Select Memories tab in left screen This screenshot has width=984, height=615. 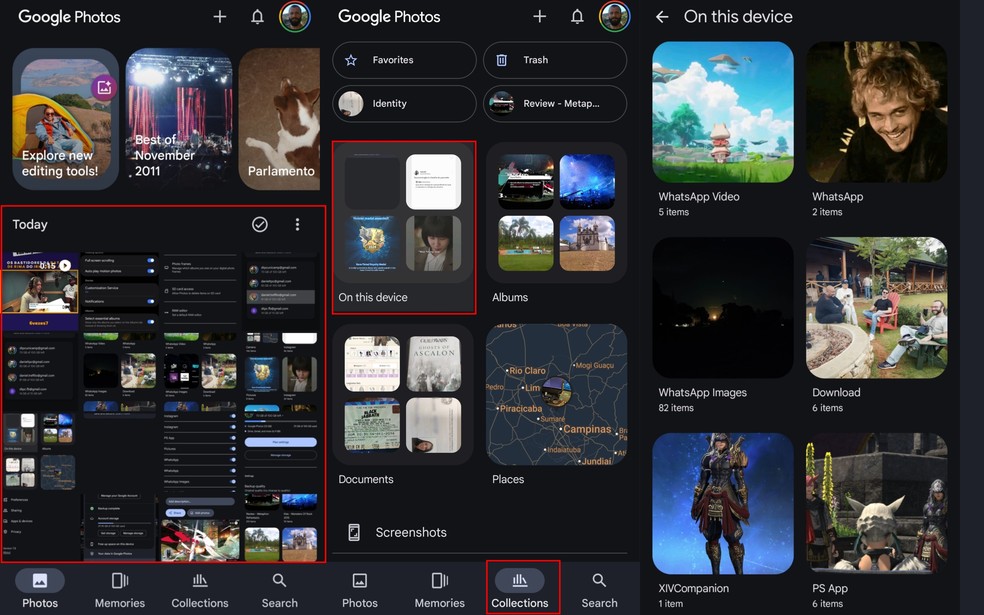(x=120, y=589)
